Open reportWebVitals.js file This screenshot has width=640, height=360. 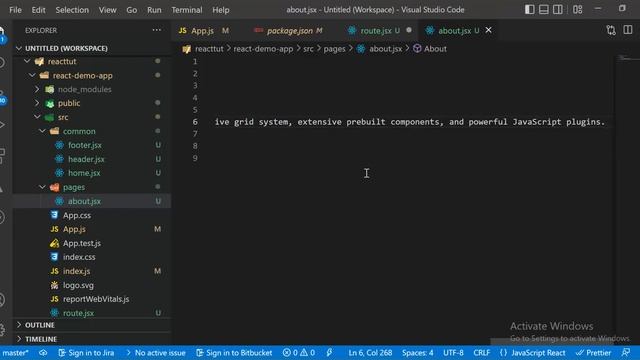pos(96,299)
